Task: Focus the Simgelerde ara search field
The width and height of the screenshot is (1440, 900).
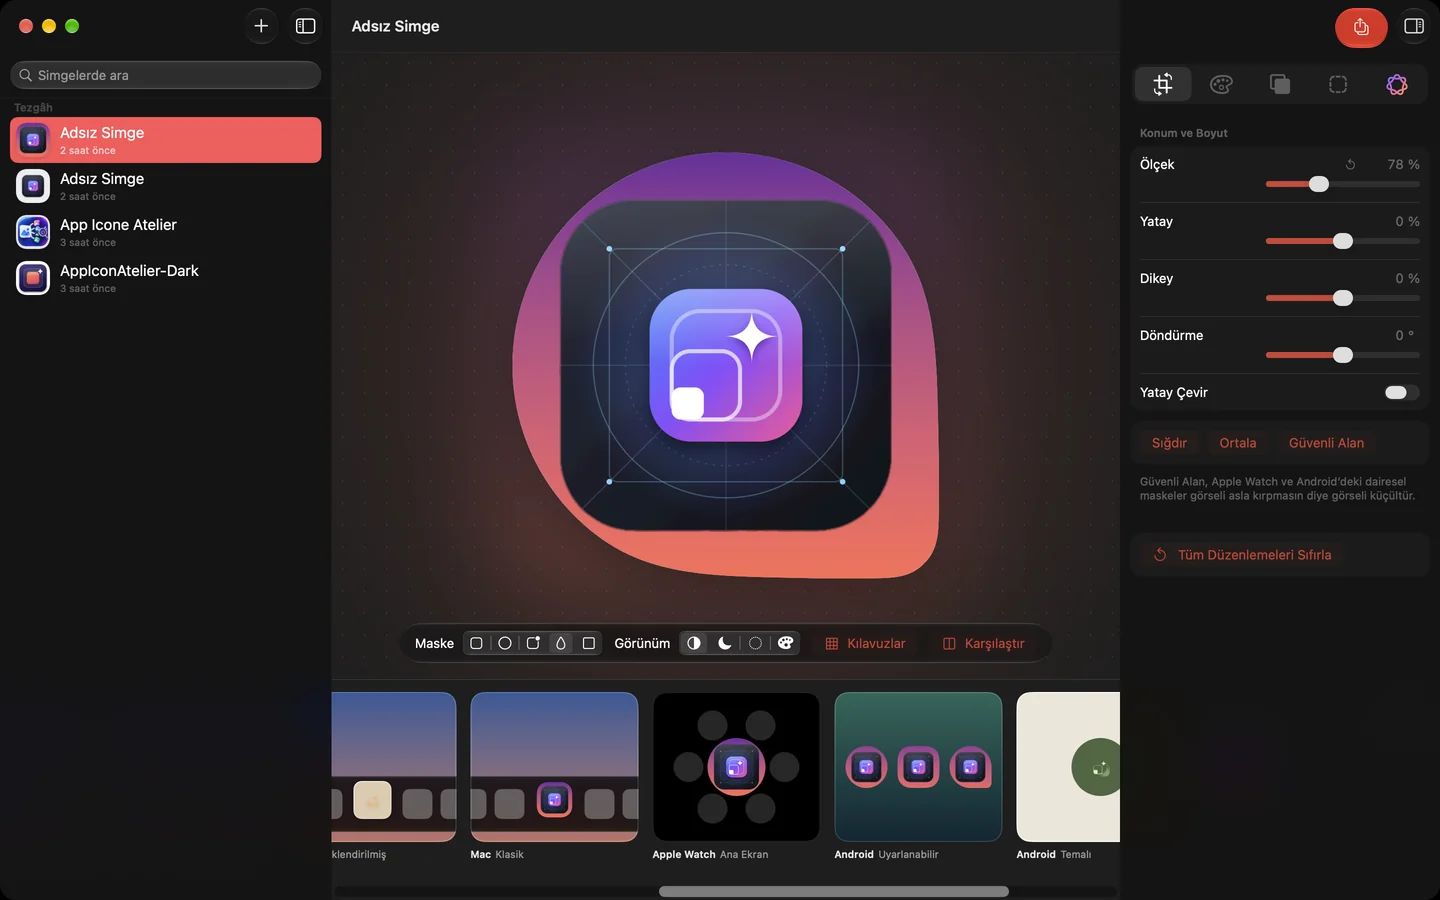Action: (x=166, y=75)
